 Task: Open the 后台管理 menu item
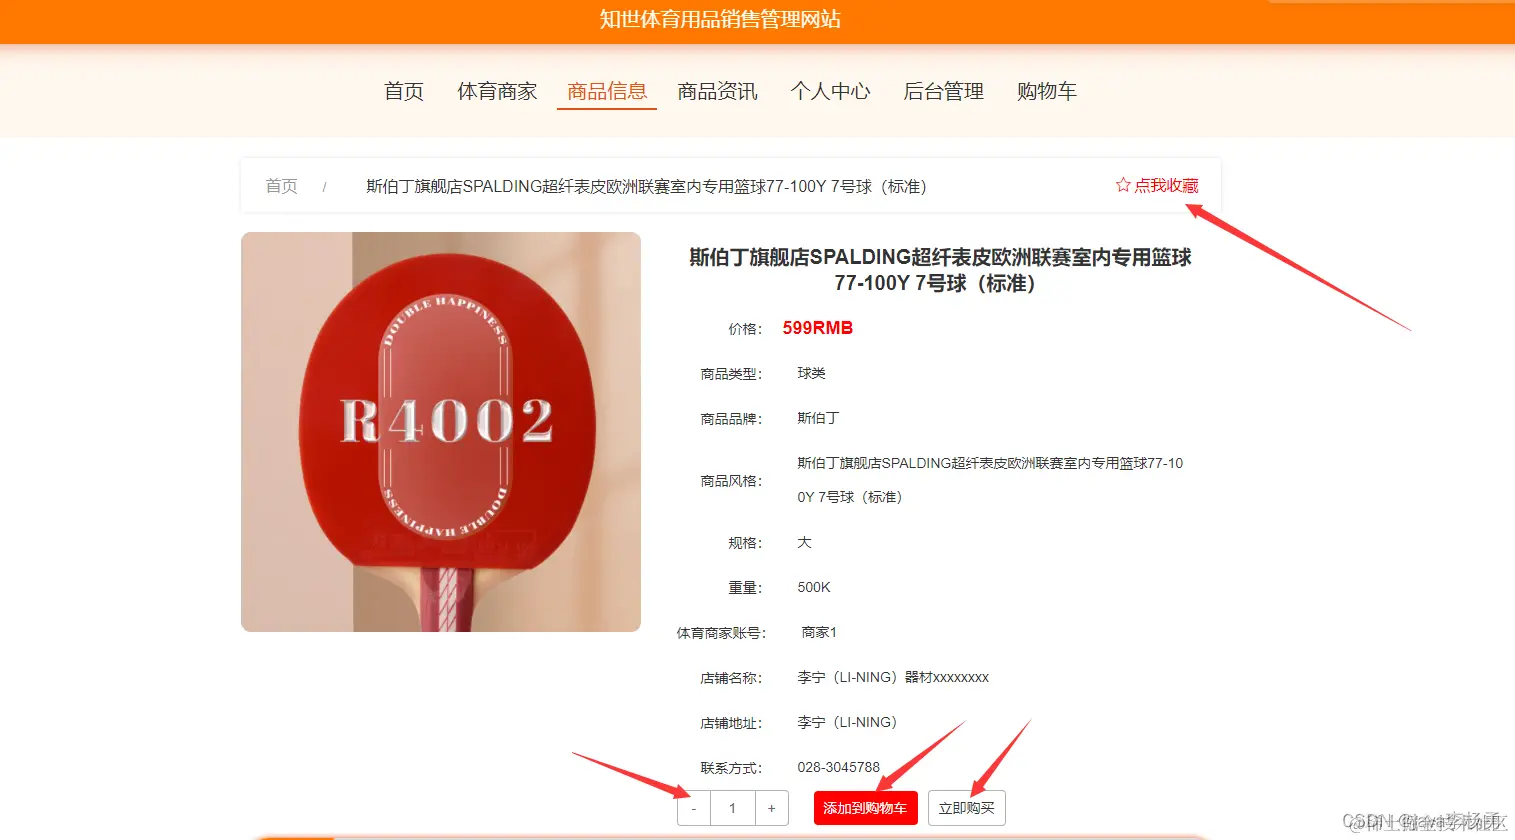[943, 92]
